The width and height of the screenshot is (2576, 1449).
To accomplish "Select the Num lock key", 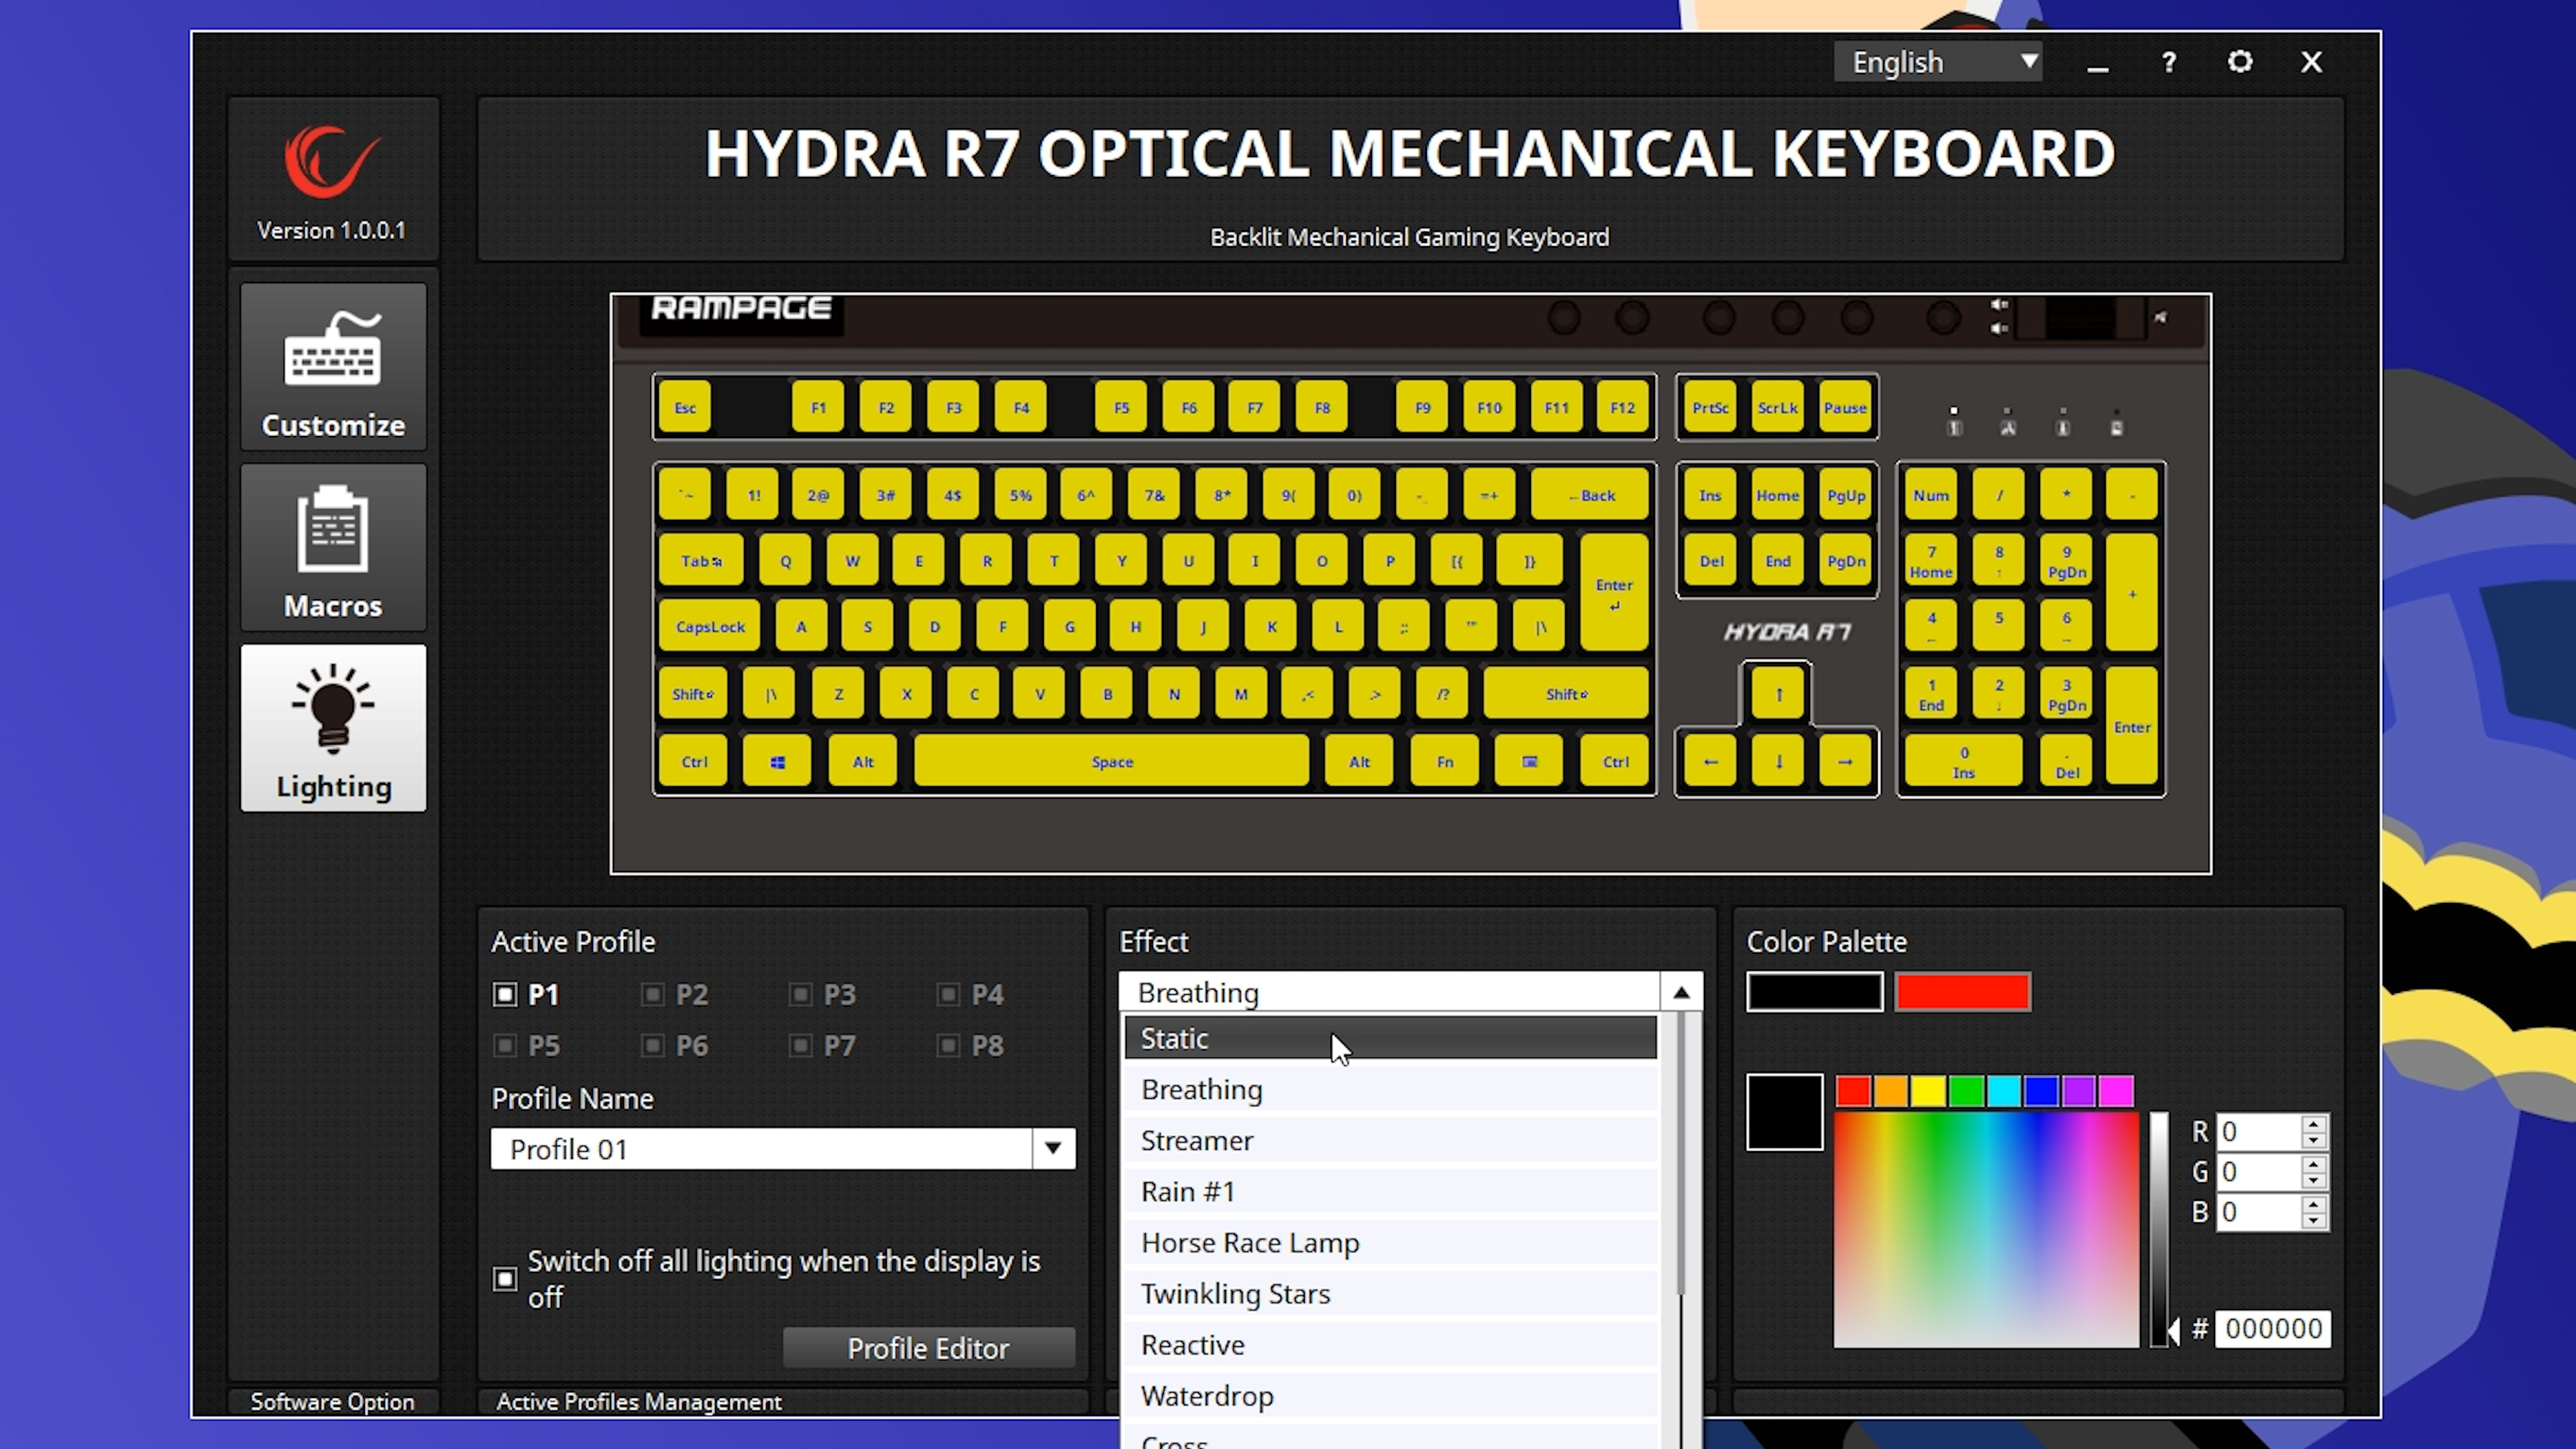I will [x=1930, y=495].
